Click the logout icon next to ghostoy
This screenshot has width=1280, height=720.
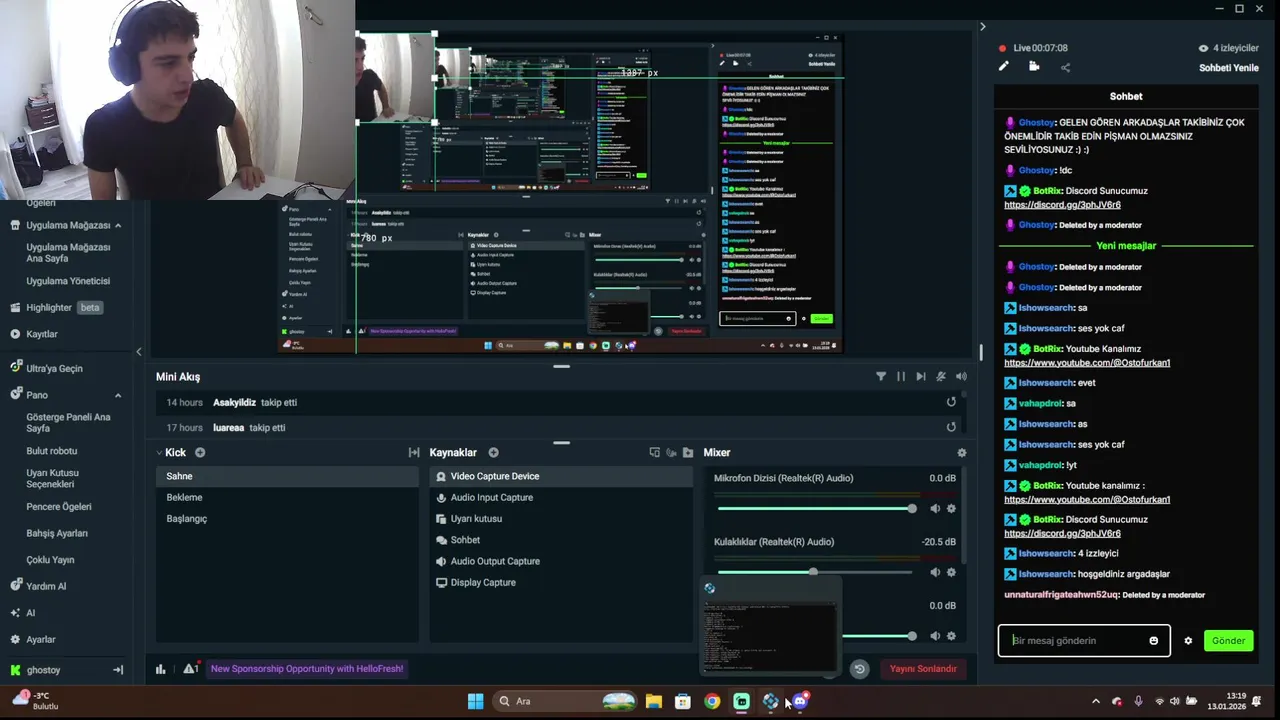(x=118, y=670)
